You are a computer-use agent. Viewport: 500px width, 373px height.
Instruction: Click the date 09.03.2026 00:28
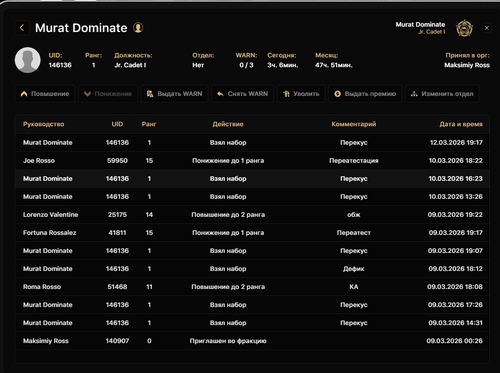[455, 341]
